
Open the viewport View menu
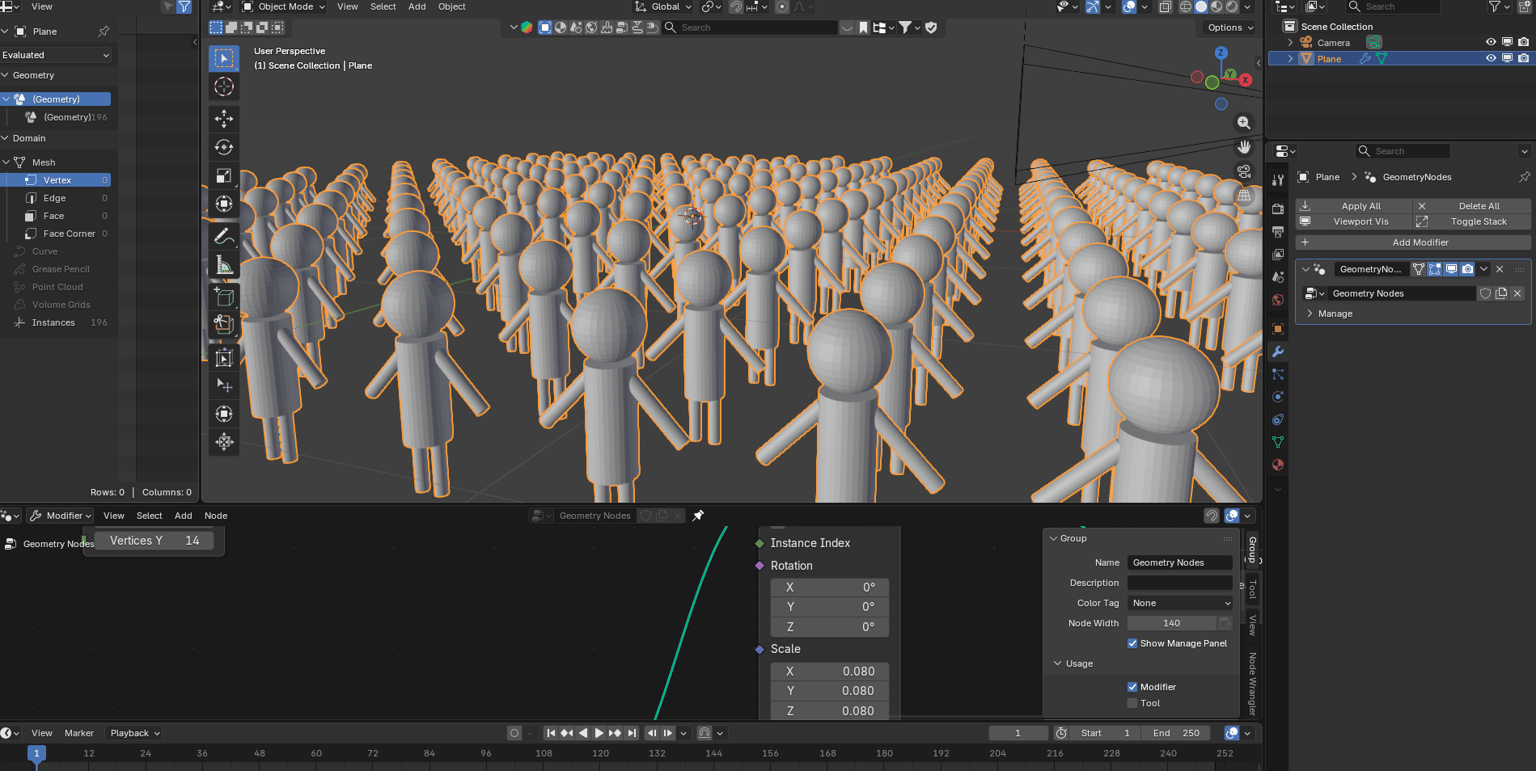pyautogui.click(x=347, y=7)
